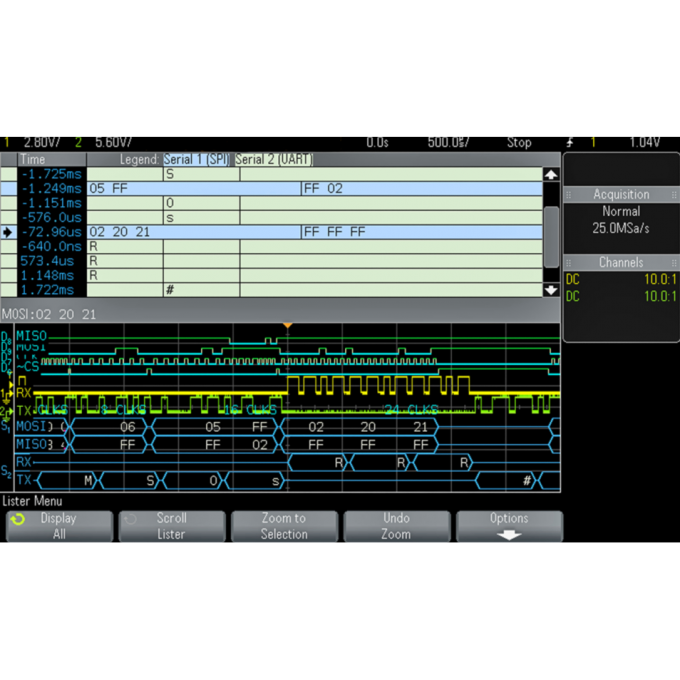Click the decoded UART TX bus label
680x680 pixels.
24,480
